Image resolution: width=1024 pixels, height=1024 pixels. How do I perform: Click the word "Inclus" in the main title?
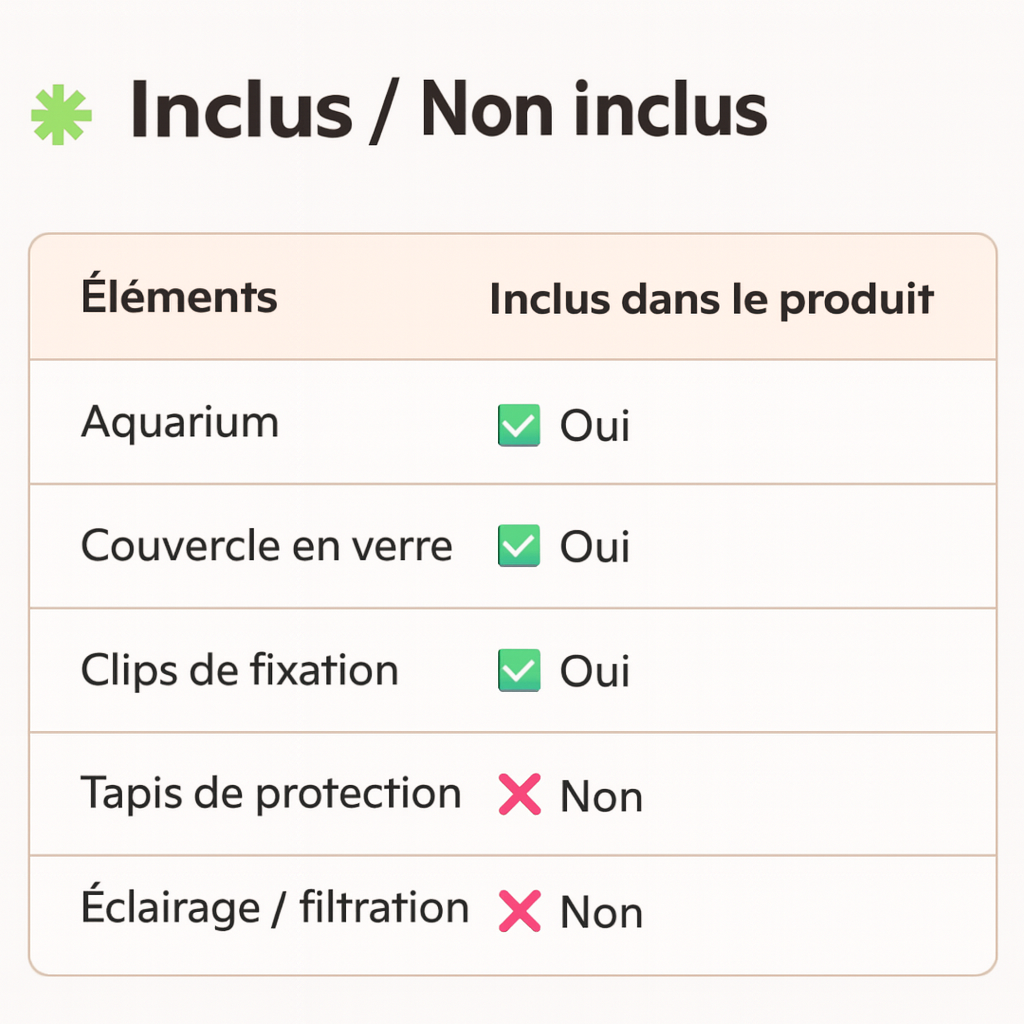click(x=241, y=110)
